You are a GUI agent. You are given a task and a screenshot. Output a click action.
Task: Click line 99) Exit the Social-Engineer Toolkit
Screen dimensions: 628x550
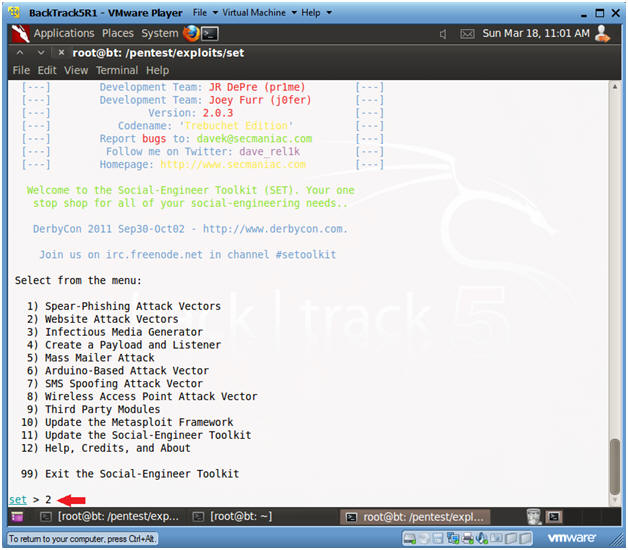click(x=130, y=473)
